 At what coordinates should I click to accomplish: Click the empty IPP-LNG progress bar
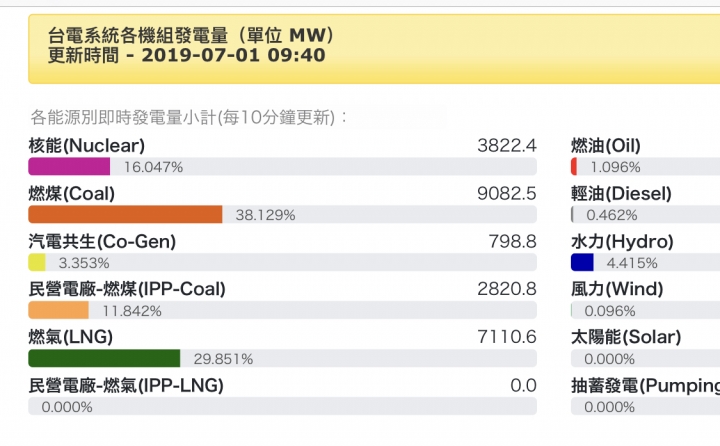(x=282, y=406)
